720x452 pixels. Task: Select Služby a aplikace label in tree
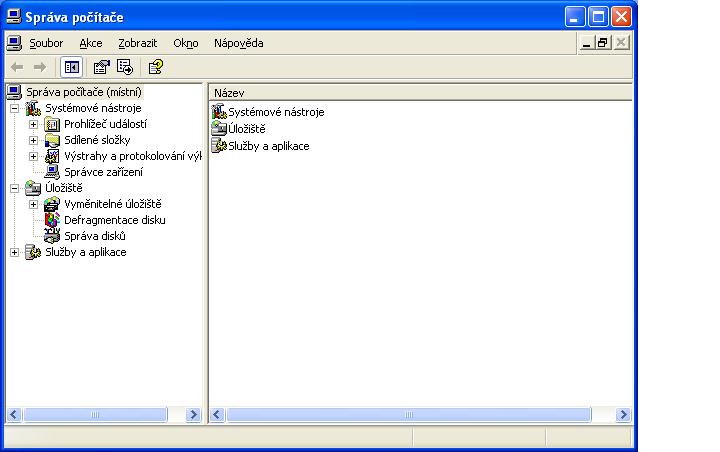pyautogui.click(x=86, y=252)
